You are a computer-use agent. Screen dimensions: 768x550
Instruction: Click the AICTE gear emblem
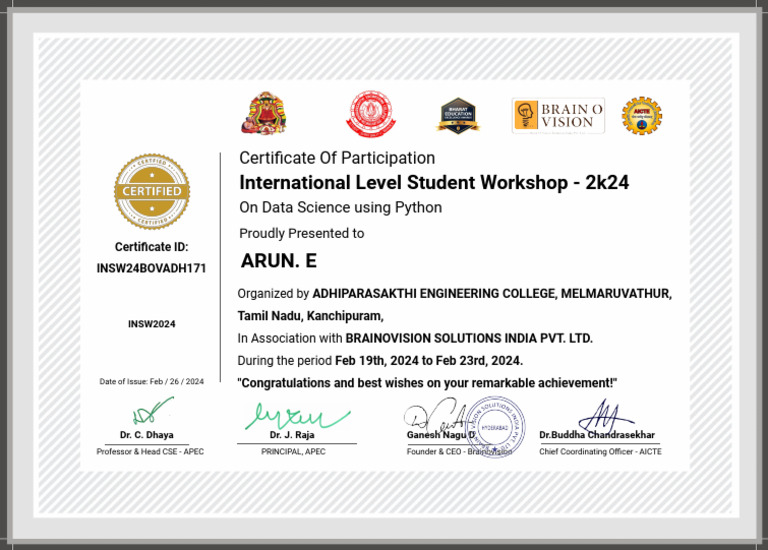pos(642,116)
